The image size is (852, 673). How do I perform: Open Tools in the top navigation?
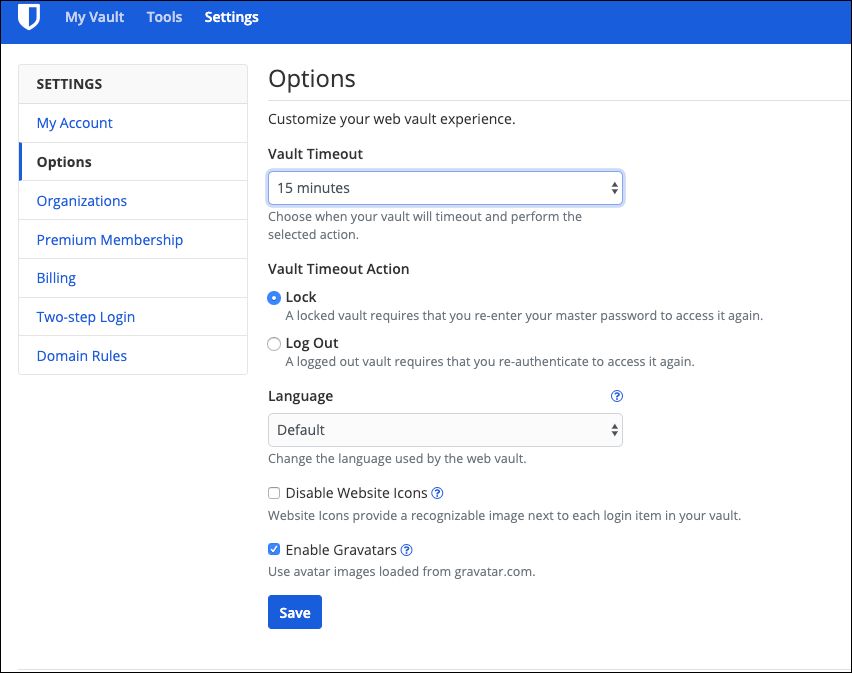pyautogui.click(x=164, y=17)
